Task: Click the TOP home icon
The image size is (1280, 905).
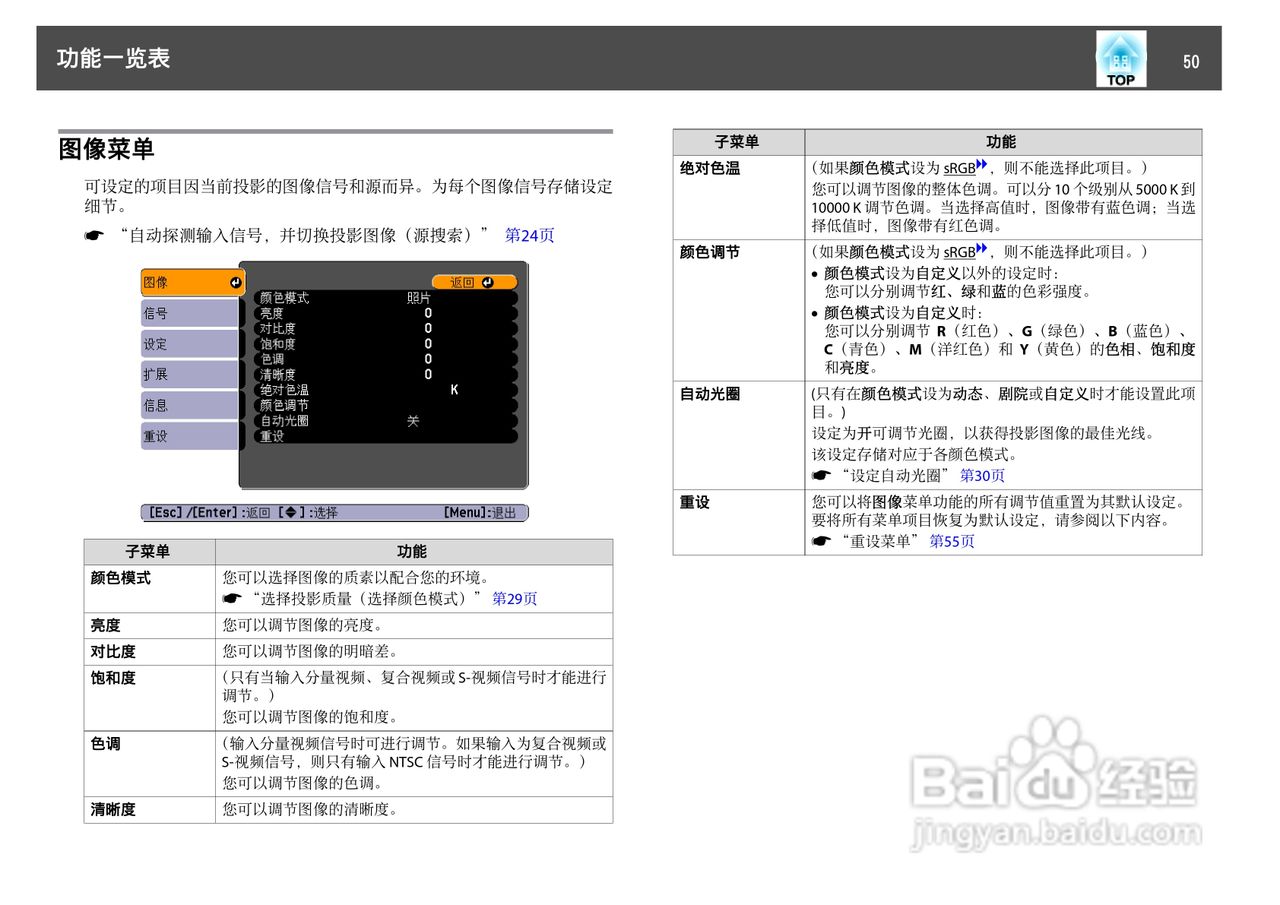Action: pyautogui.click(x=1121, y=59)
